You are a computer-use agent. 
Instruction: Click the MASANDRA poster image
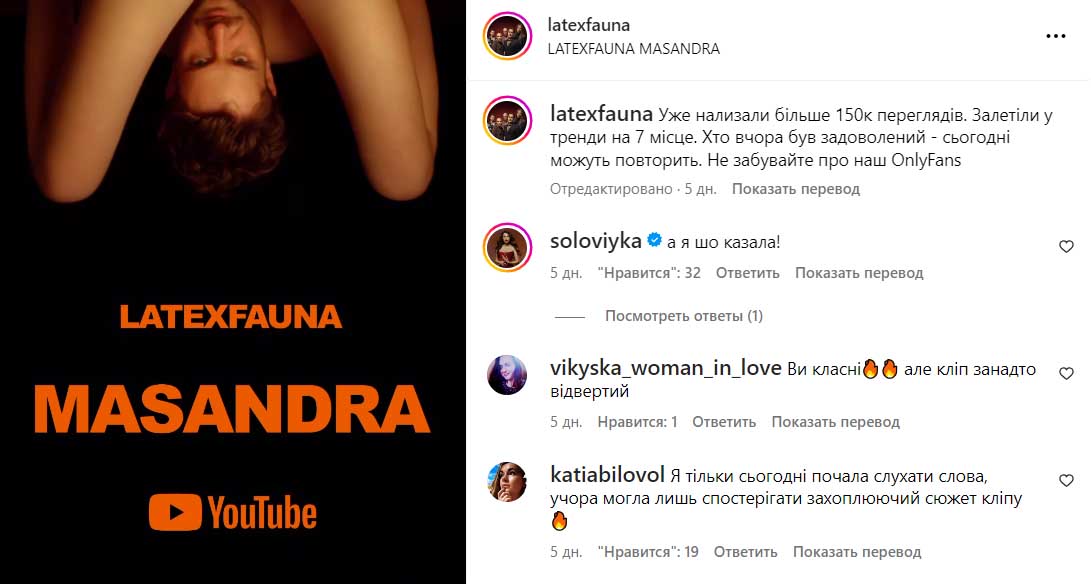(x=232, y=292)
